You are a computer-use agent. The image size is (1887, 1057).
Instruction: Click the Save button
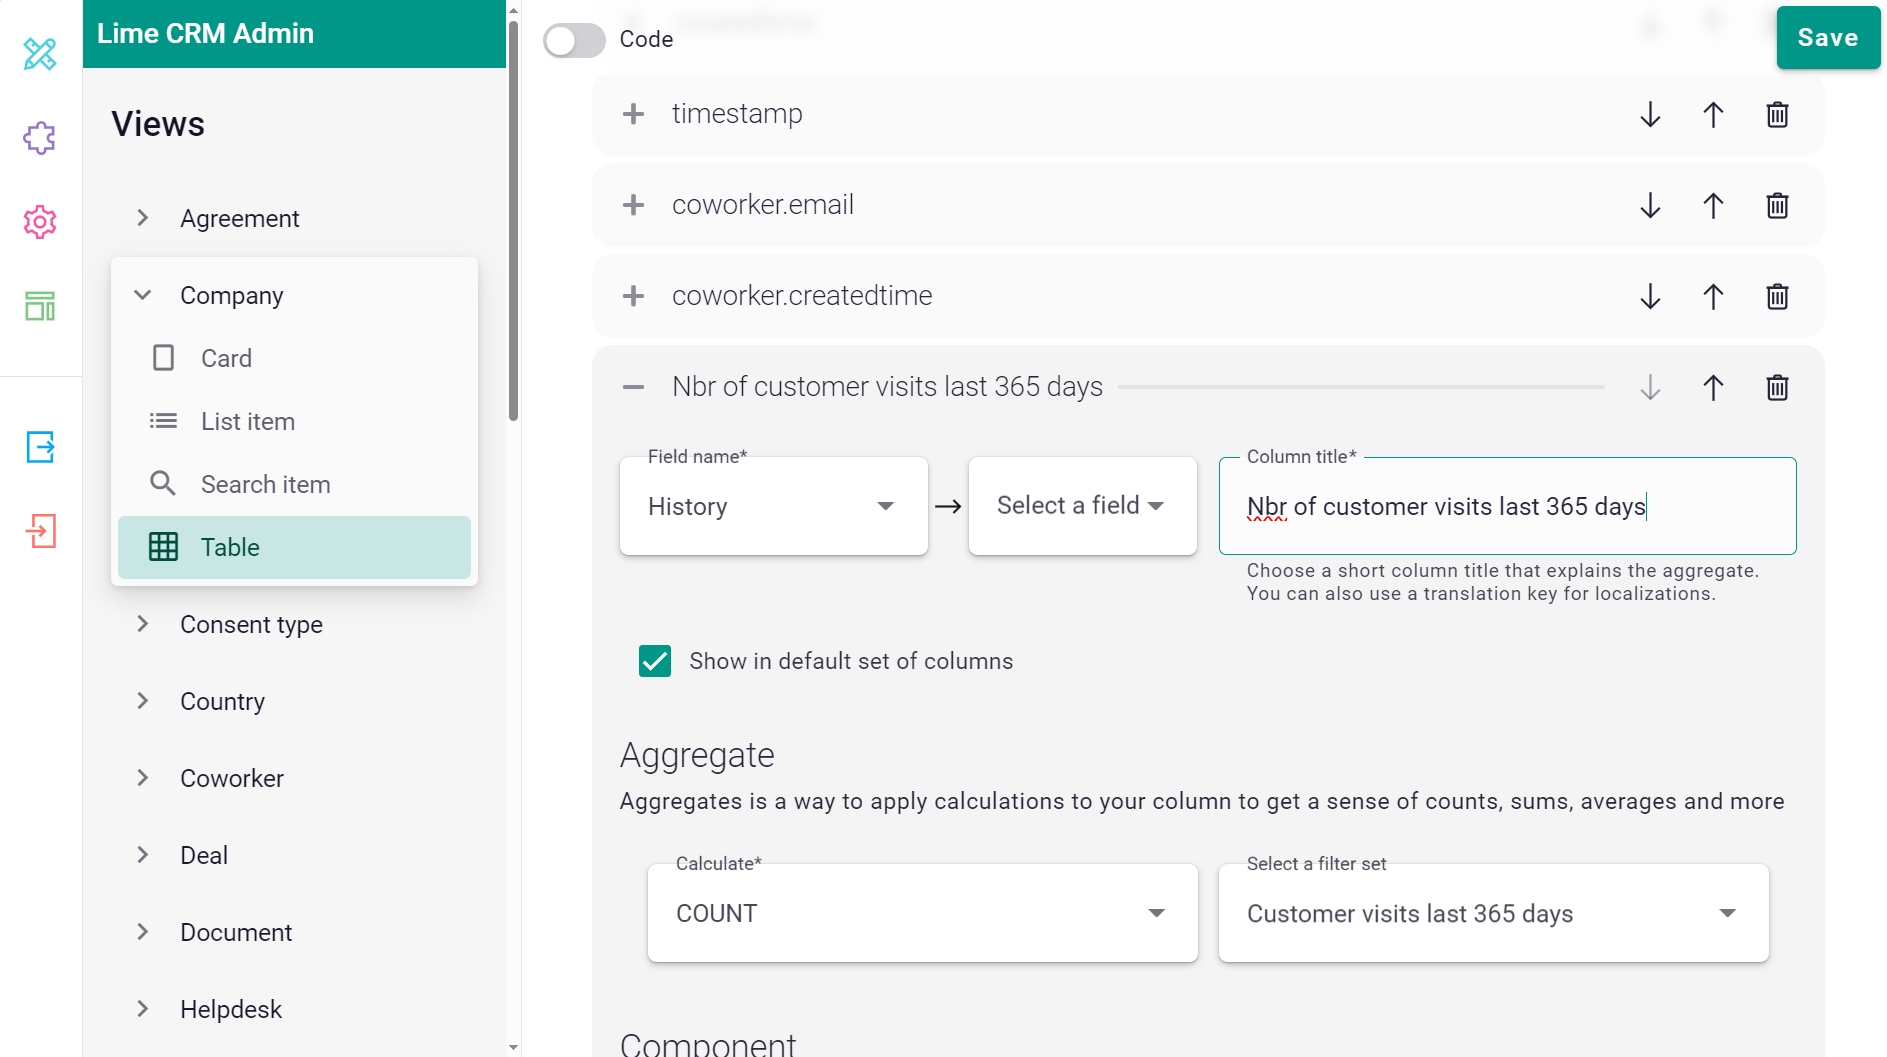[1827, 38]
